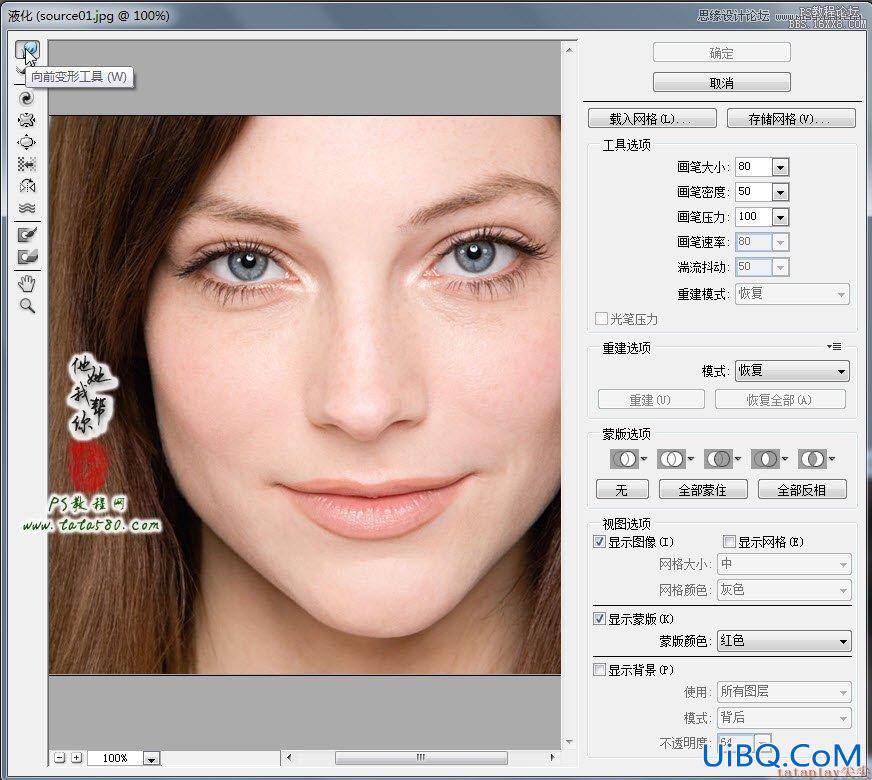The width and height of the screenshot is (872, 780).
Task: Click the 载入网格 button
Action: 652,118
